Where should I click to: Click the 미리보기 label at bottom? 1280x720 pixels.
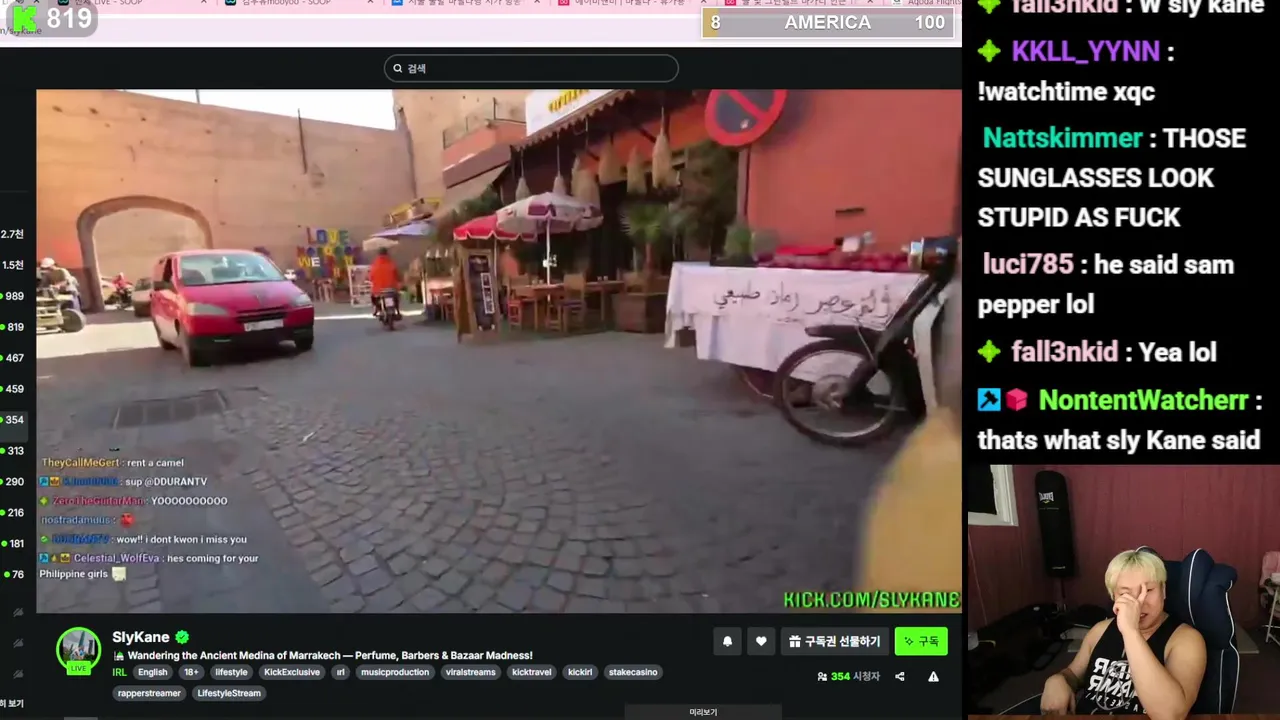point(703,712)
